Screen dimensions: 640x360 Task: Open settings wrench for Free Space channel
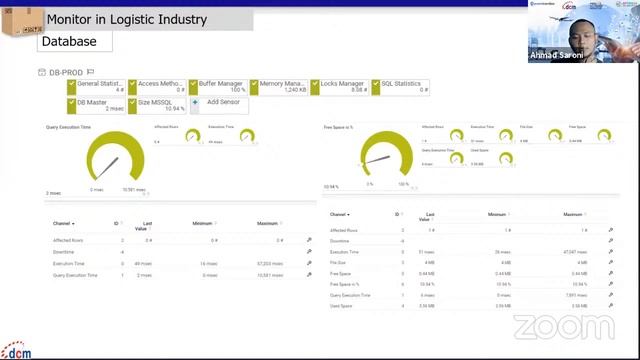(x=611, y=273)
